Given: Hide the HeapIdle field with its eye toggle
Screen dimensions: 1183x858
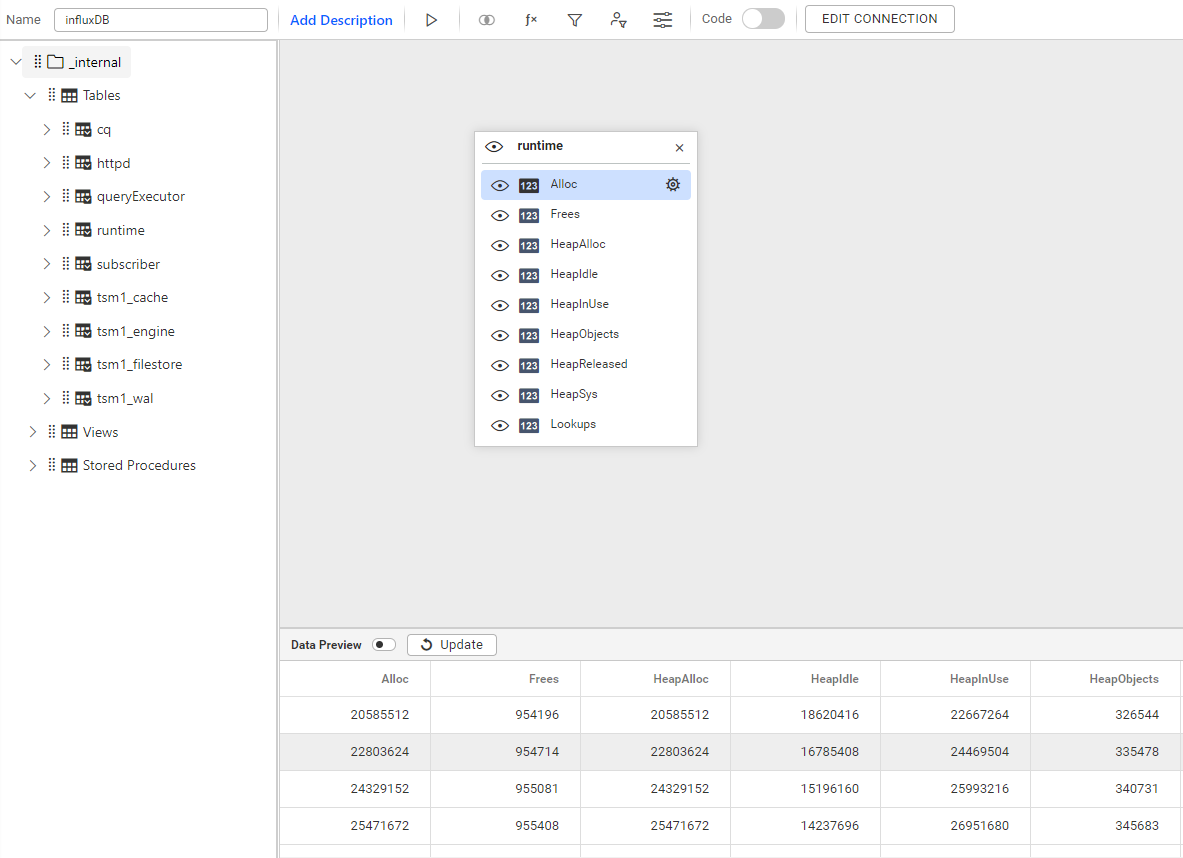Looking at the screenshot, I should (x=499, y=274).
